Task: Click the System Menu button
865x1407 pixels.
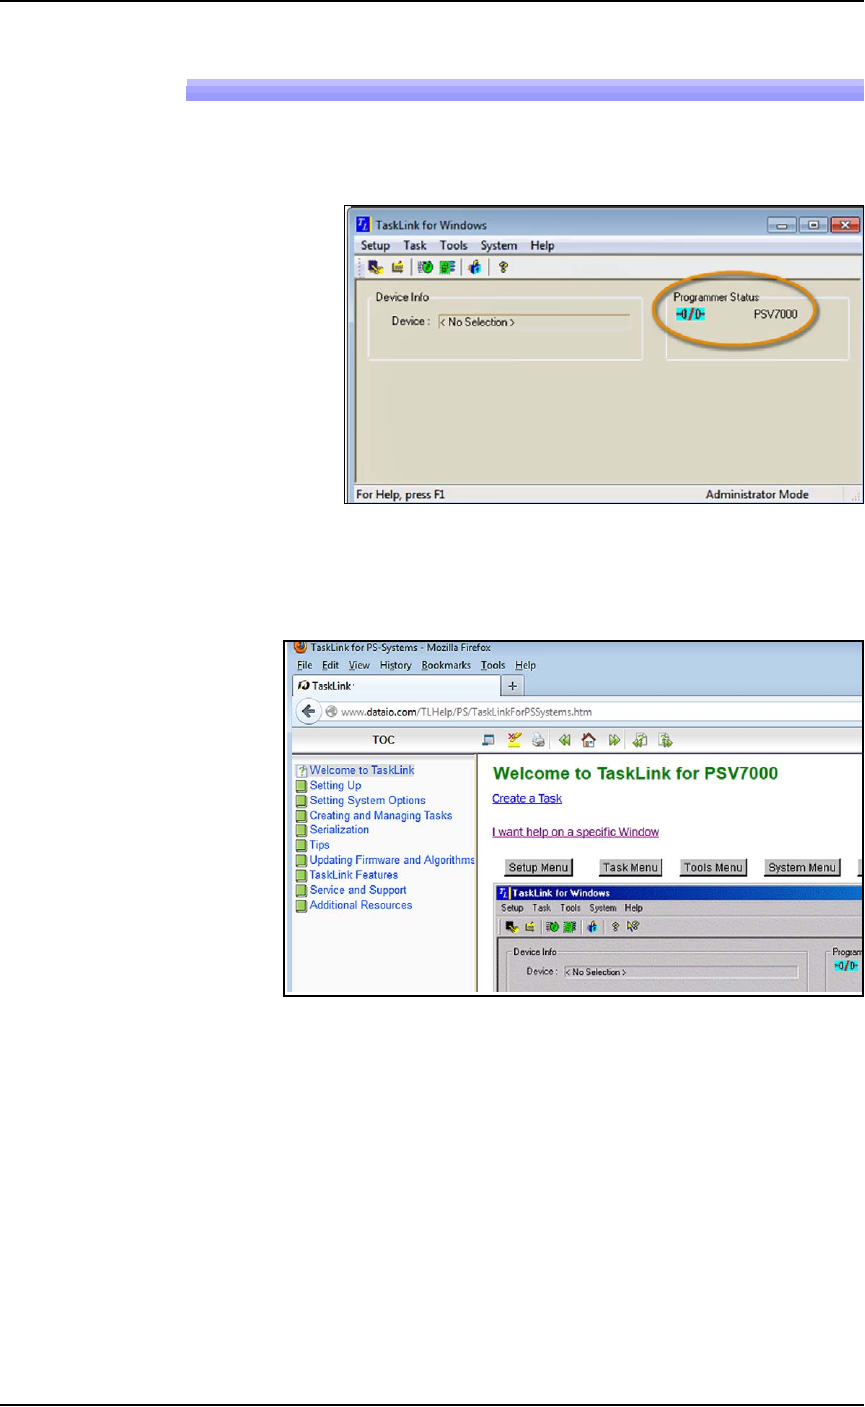Action: coord(802,868)
